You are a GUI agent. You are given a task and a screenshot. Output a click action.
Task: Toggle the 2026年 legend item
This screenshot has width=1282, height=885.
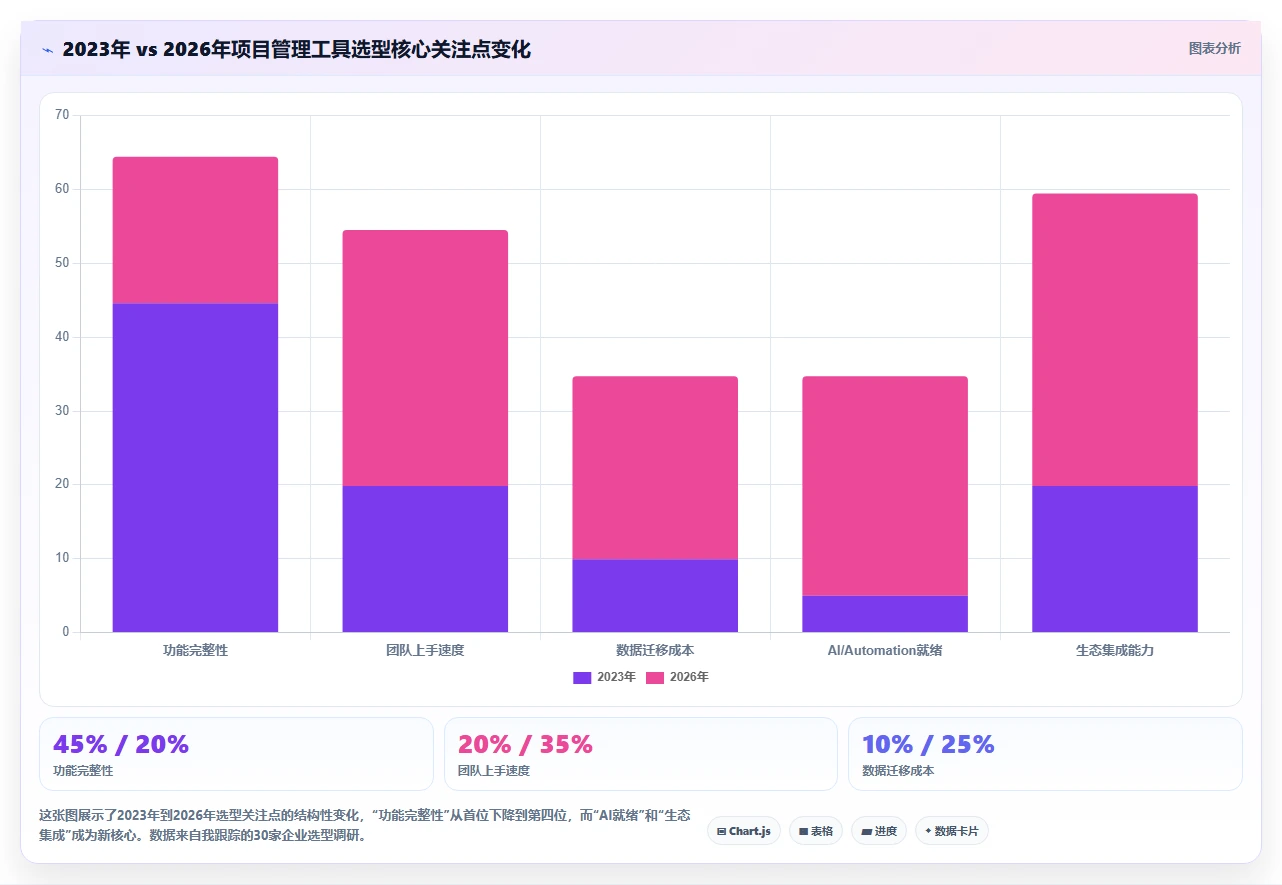(x=677, y=677)
